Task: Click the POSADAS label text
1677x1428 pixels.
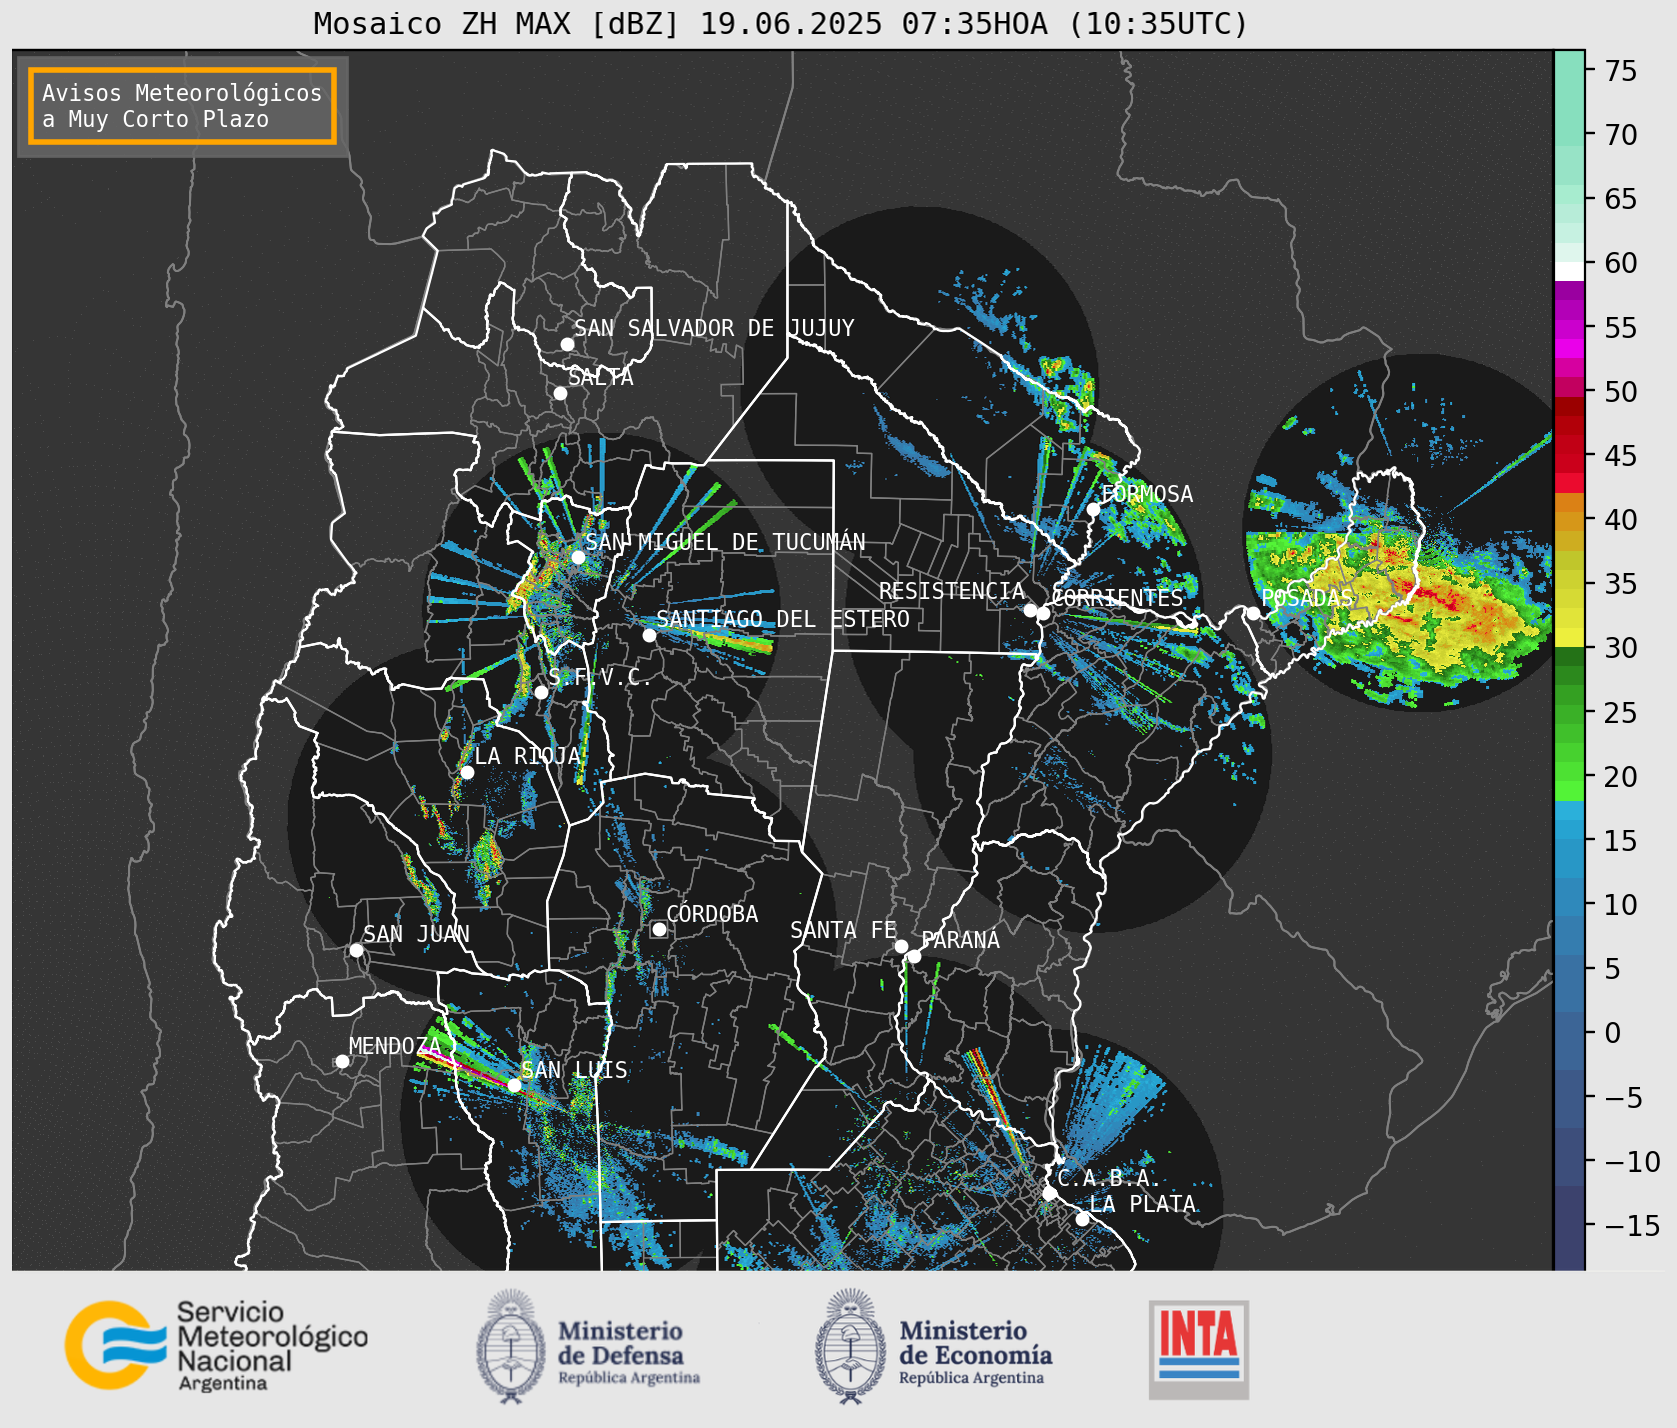Action: (1307, 598)
